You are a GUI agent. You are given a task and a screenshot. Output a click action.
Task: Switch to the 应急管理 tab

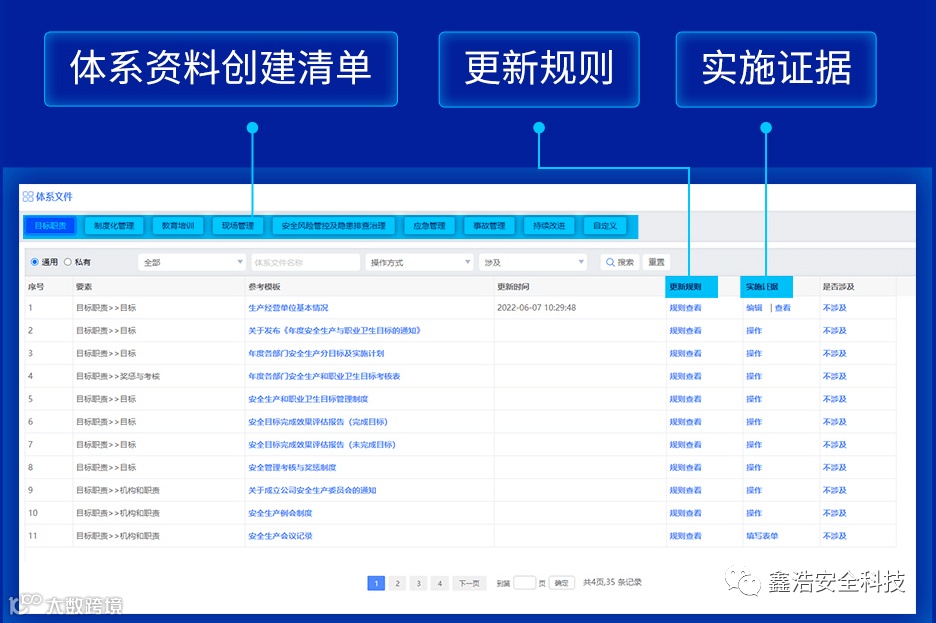click(429, 226)
